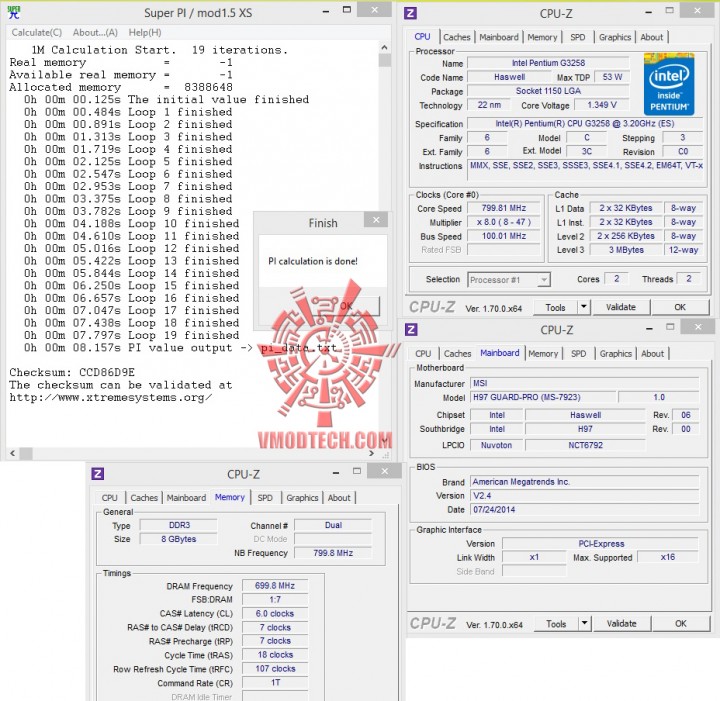This screenshot has height=701, width=720.
Task: Go to CPU tab in the Memory CPU-Z window
Action: pyautogui.click(x=109, y=498)
